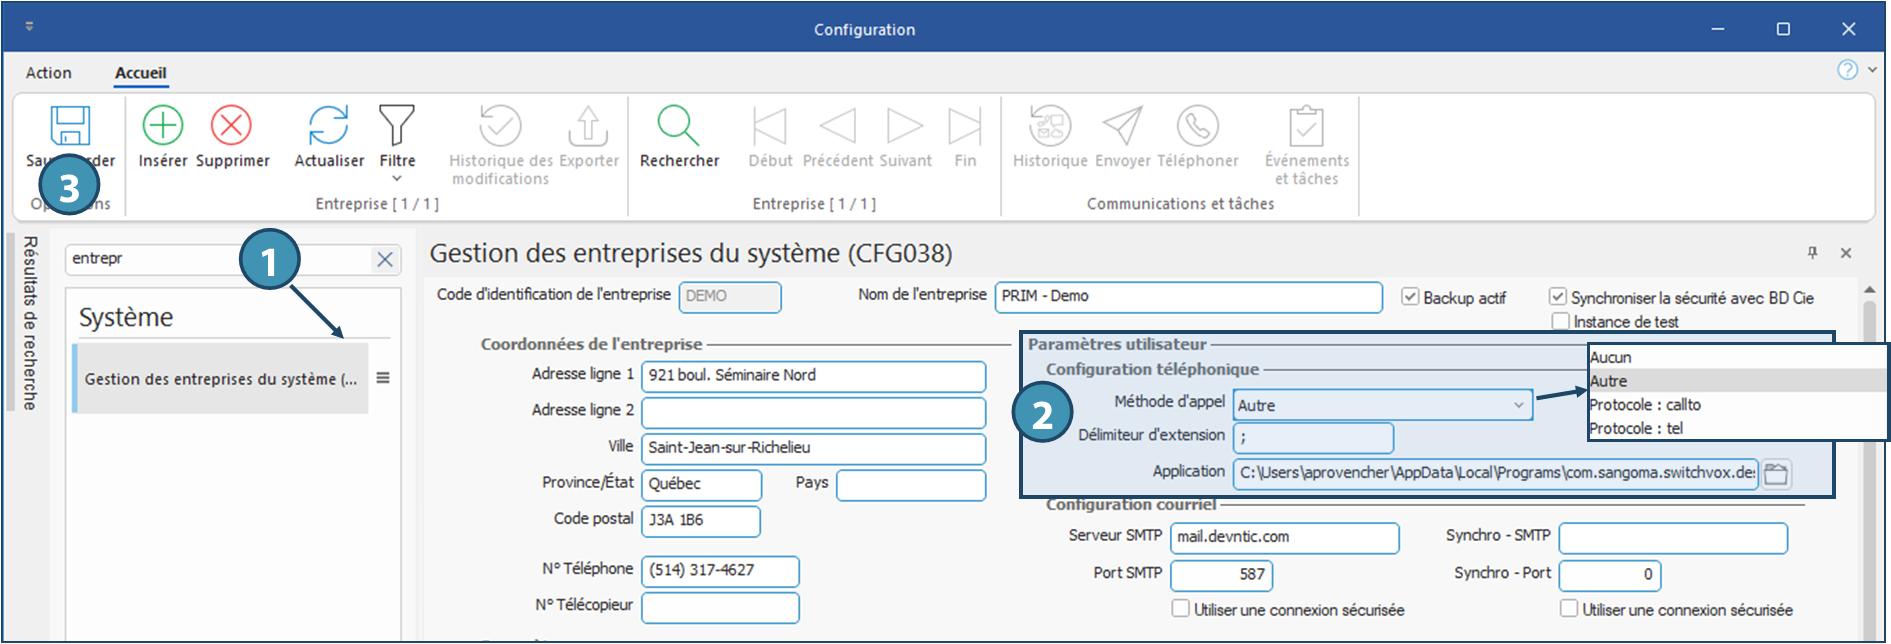Image resolution: width=1891 pixels, height=644 pixels.
Task: Select 'Protocole : callto' from the list
Action: 1644,405
